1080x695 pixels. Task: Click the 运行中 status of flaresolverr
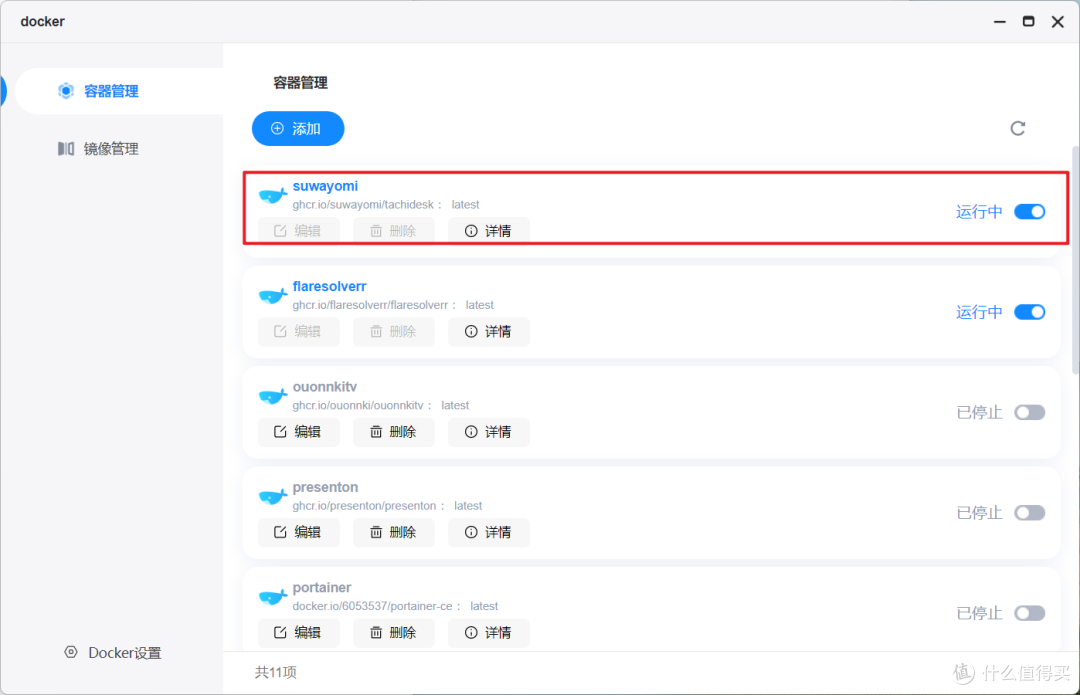click(x=979, y=312)
